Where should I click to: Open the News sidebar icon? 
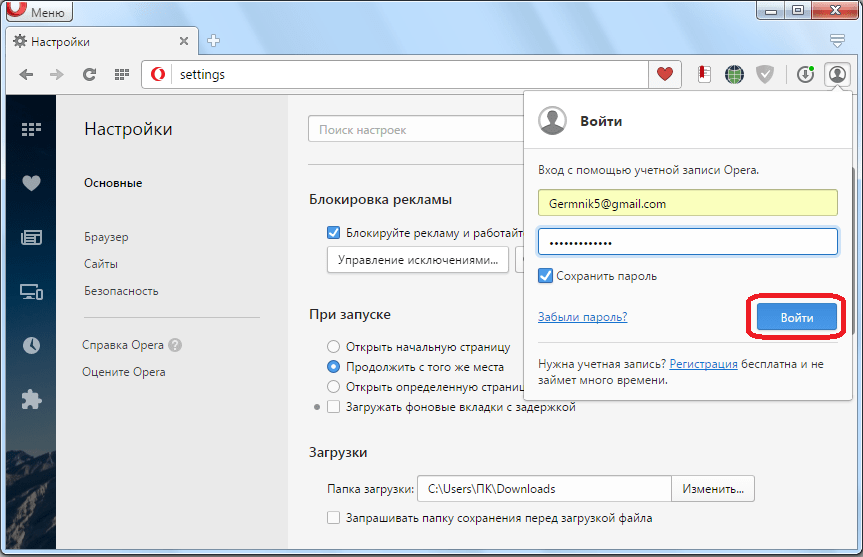coord(31,238)
